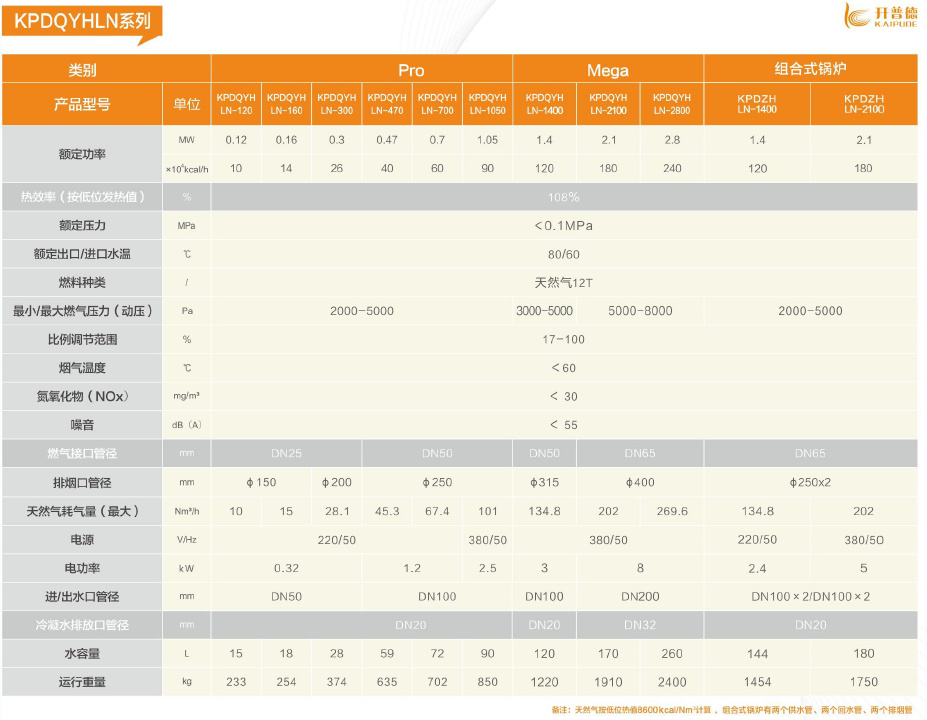This screenshot has width=927, height=720.
Task: Click the 0.32 kW power value
Action: (x=286, y=568)
